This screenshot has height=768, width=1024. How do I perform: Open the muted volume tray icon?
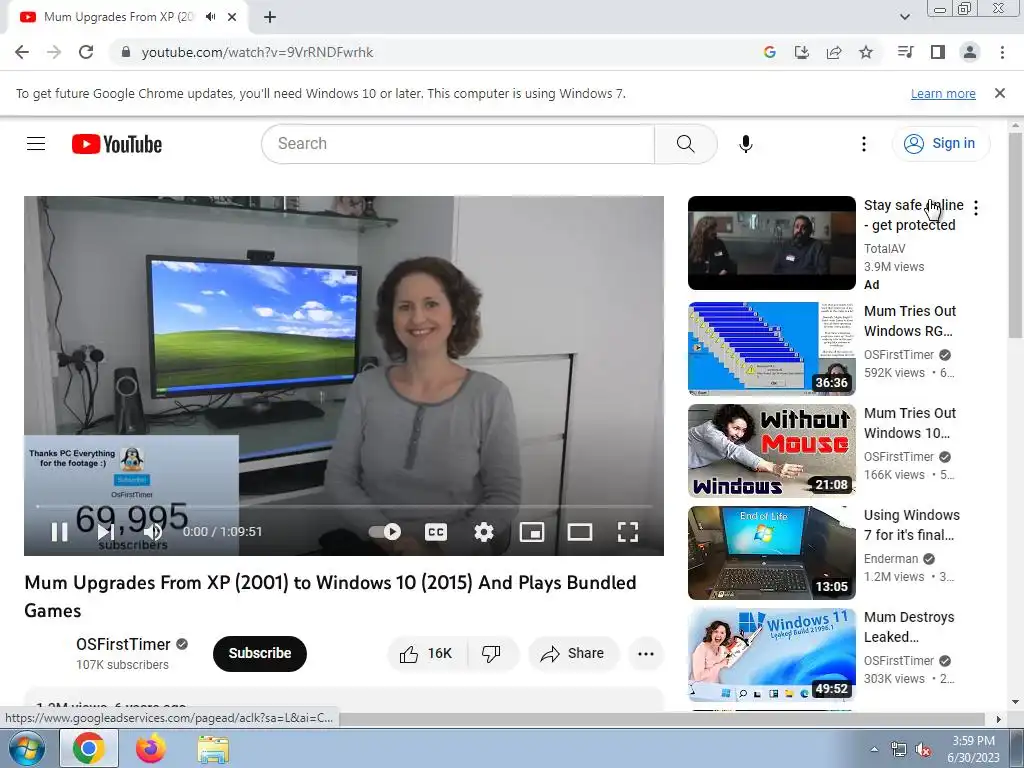pos(923,750)
